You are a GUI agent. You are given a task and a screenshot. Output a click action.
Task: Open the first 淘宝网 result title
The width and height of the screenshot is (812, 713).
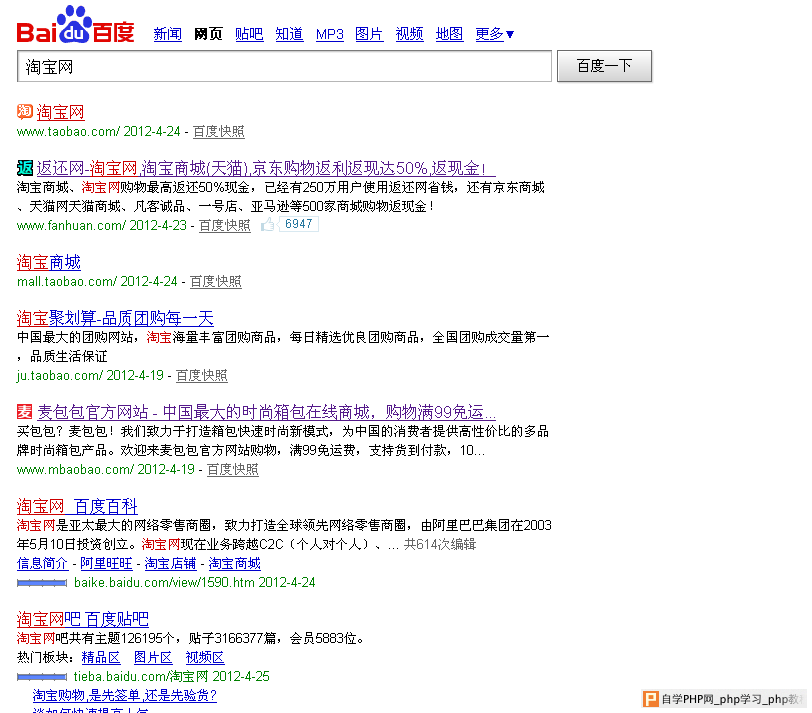point(61,112)
